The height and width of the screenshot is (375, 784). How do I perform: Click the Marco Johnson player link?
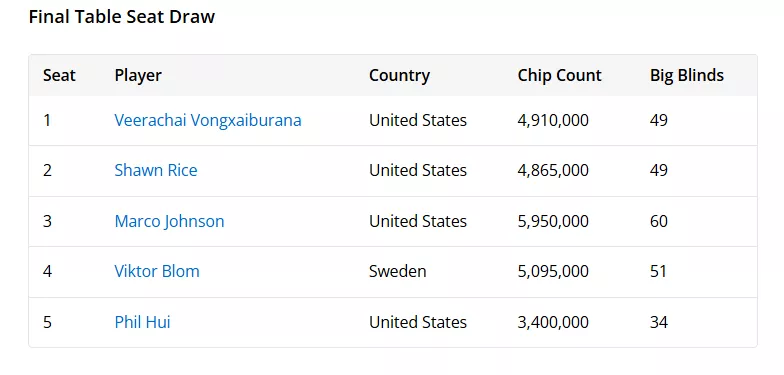coord(170,221)
